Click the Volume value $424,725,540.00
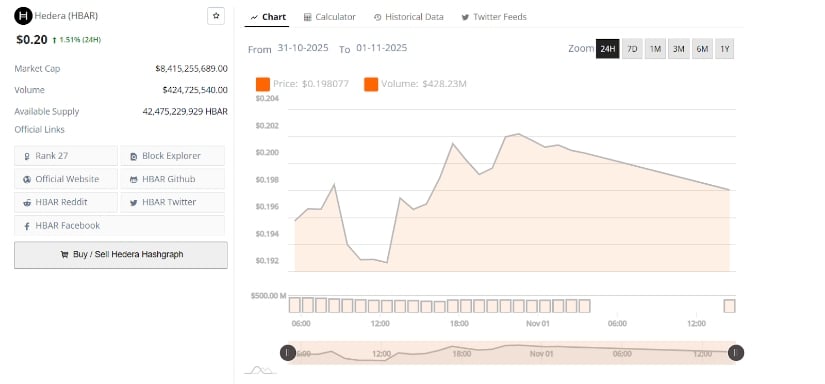The image size is (825, 384). (195, 90)
